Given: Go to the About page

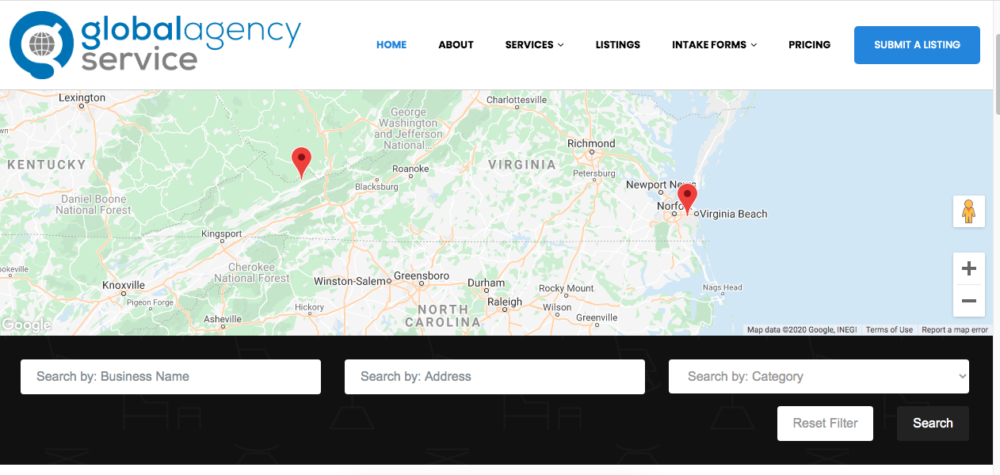Looking at the screenshot, I should 456,45.
